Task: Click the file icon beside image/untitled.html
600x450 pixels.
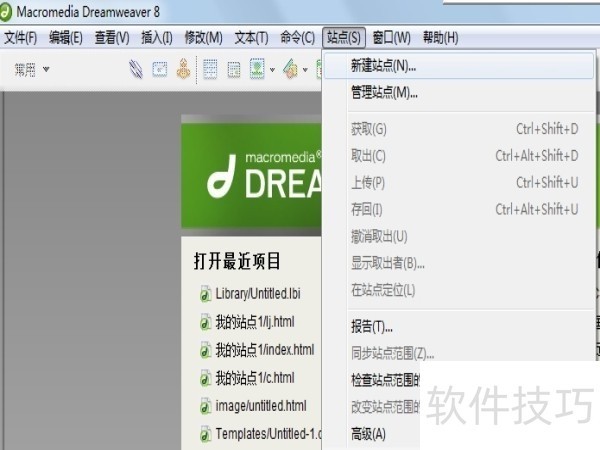Action: click(x=205, y=406)
